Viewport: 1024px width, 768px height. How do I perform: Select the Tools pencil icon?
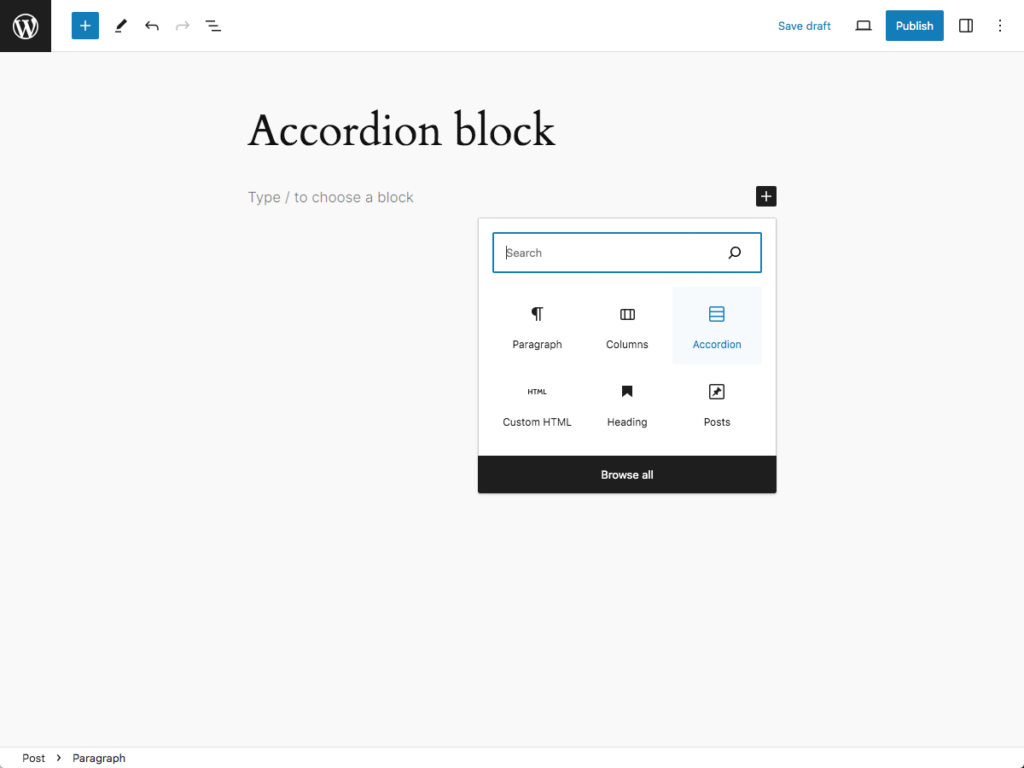coord(120,26)
